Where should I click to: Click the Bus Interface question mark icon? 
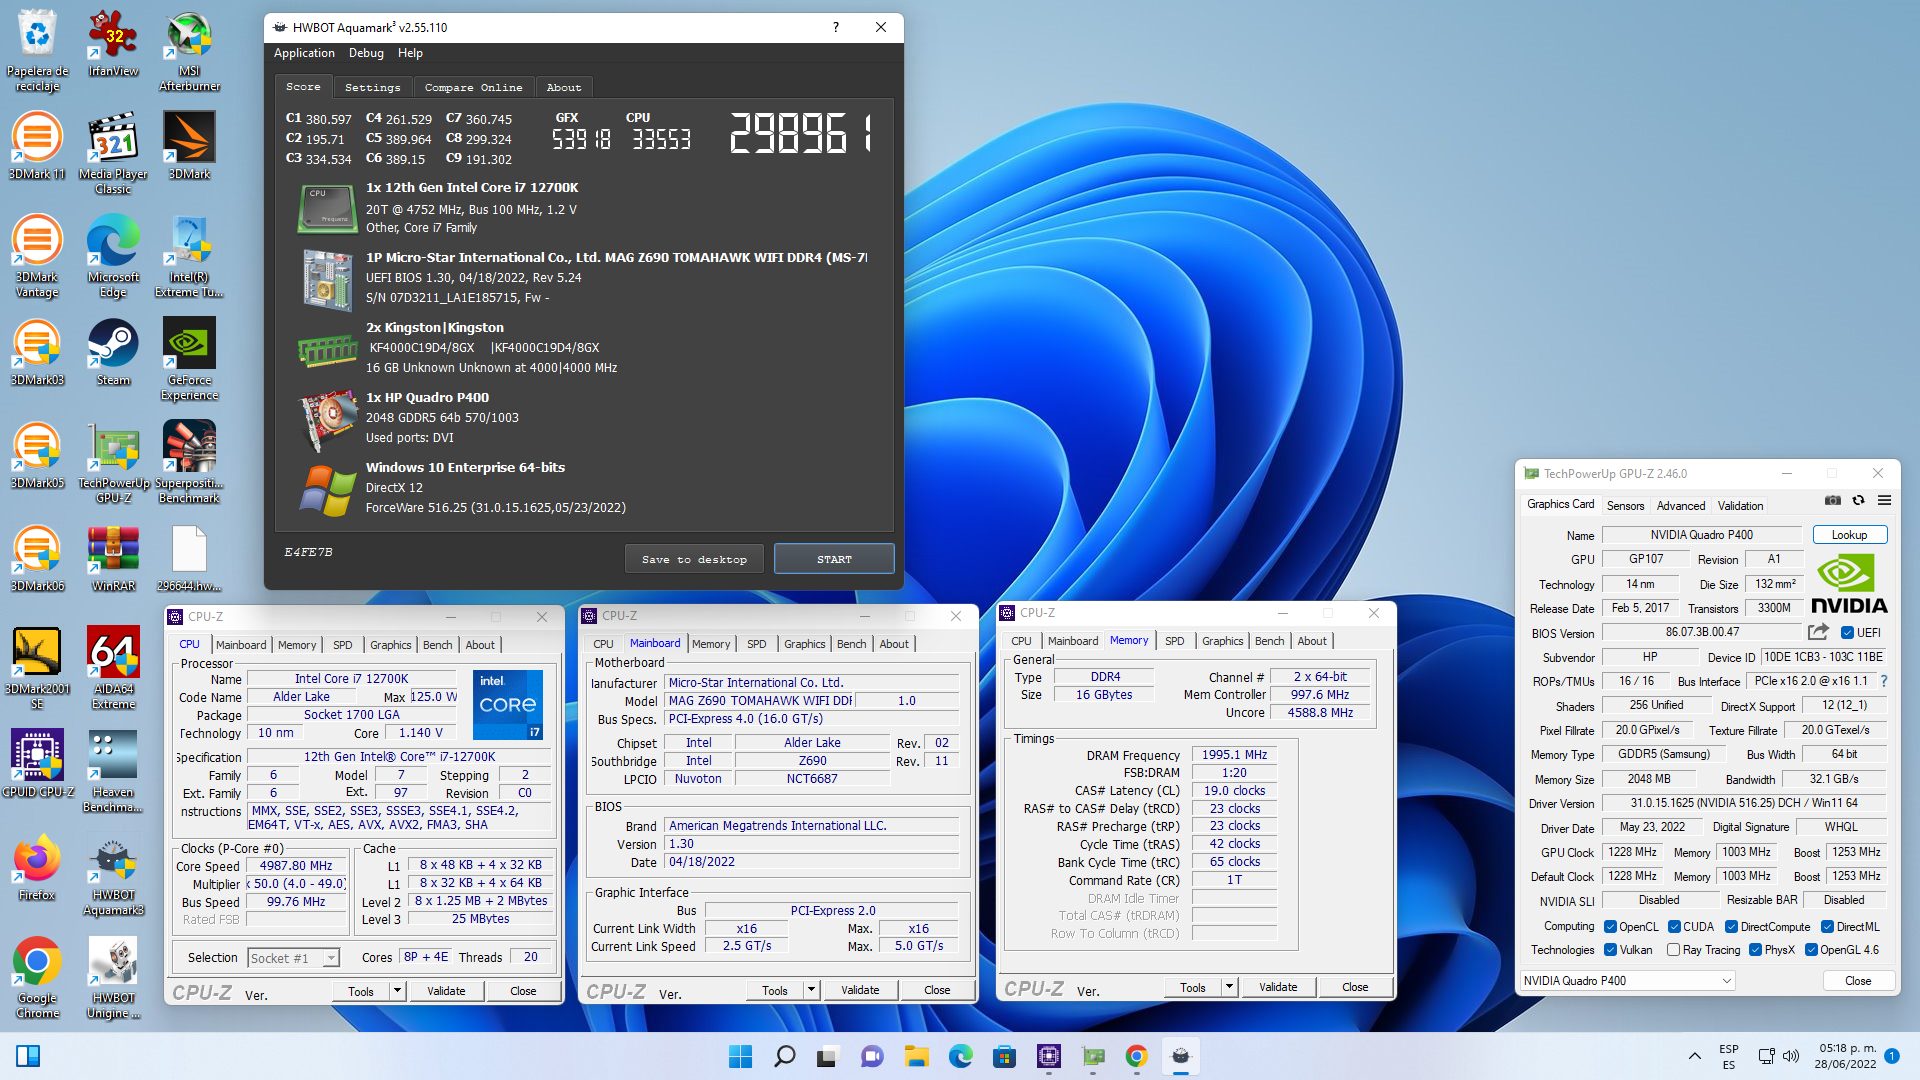[x=1884, y=681]
